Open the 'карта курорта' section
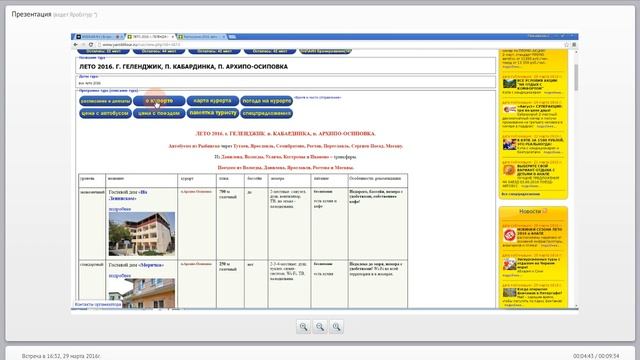 click(x=213, y=101)
